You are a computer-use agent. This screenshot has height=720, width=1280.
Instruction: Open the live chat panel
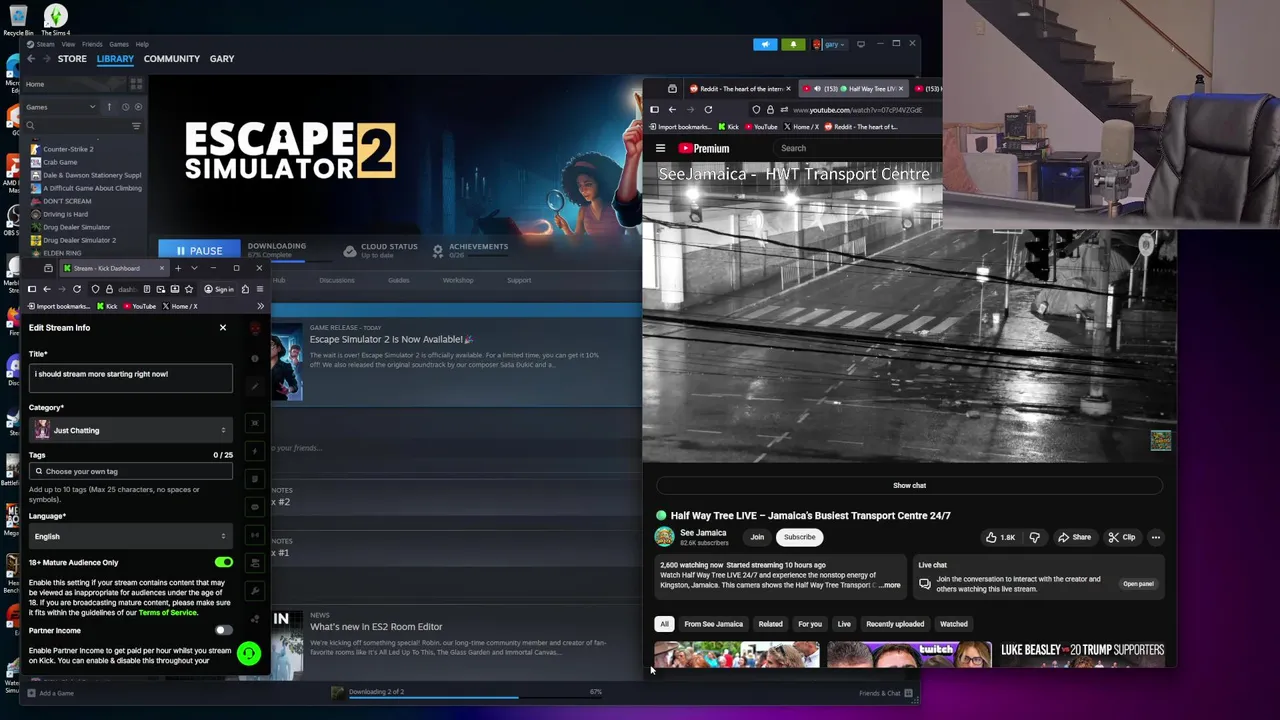1138,584
